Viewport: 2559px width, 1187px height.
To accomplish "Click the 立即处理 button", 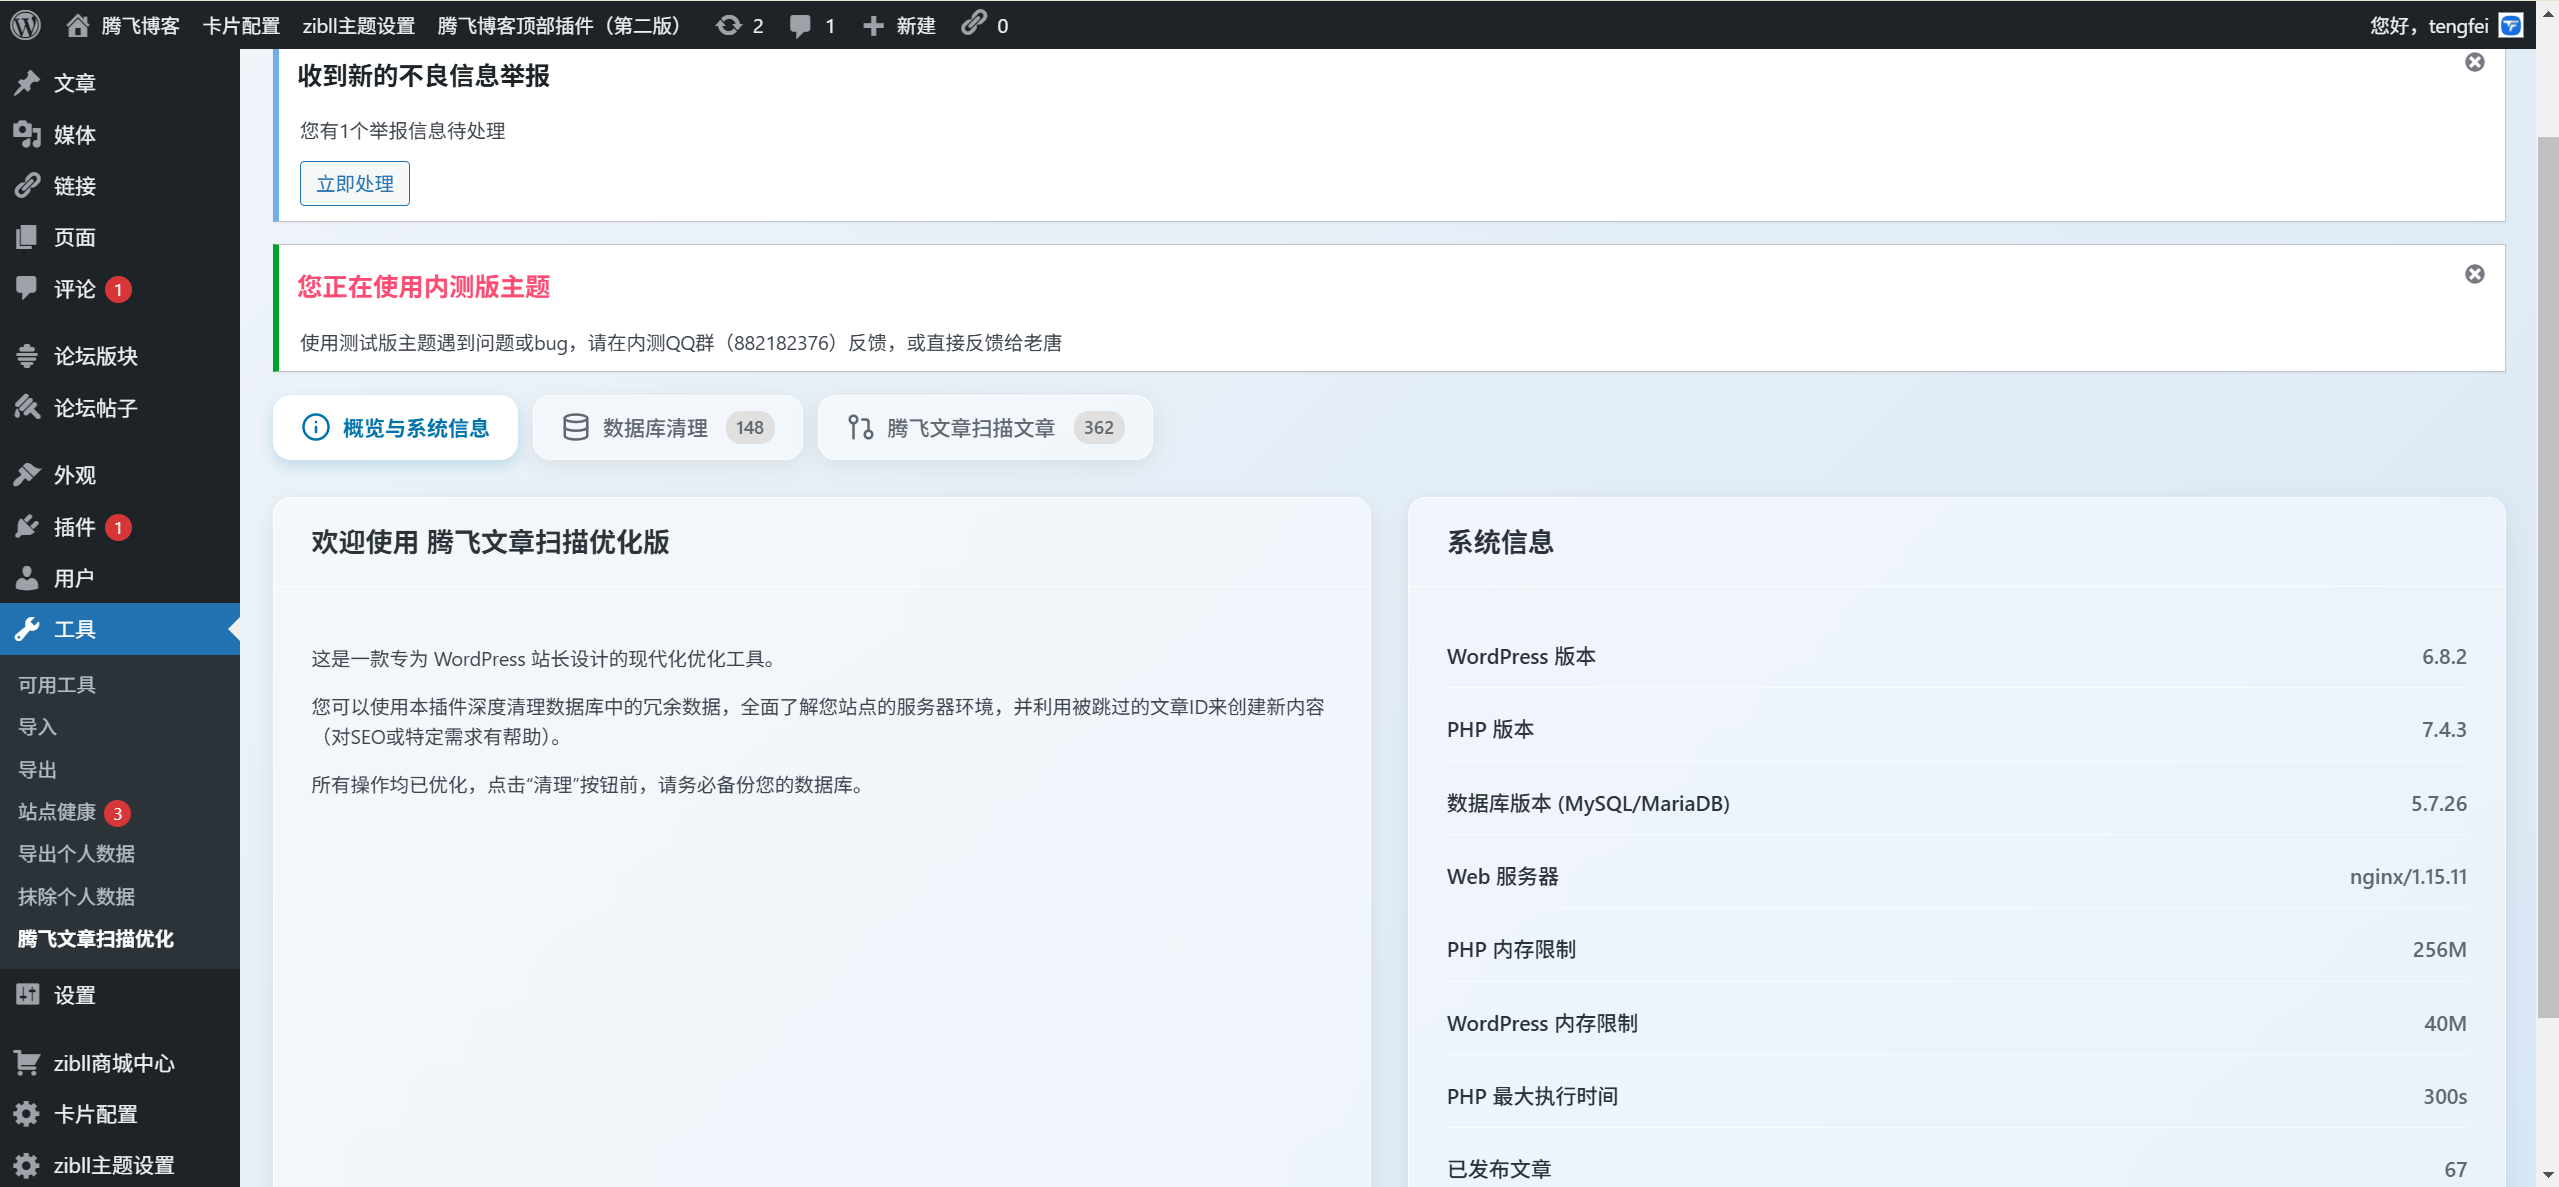I will 354,183.
